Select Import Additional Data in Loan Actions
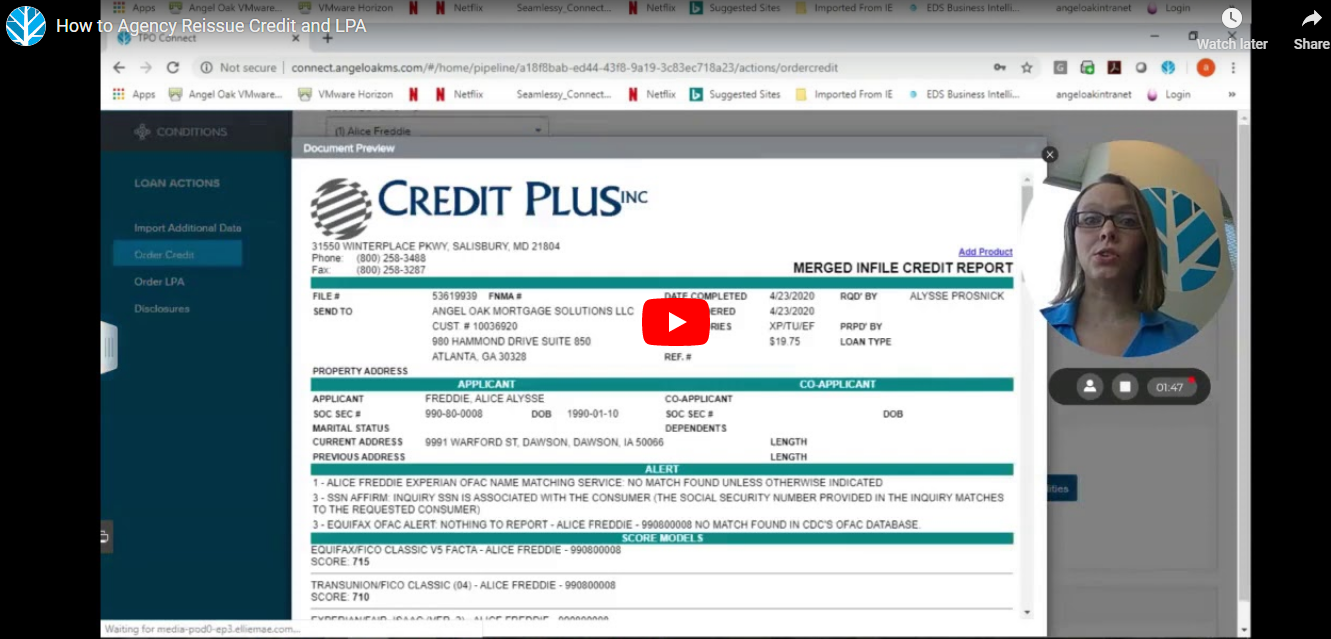The height and width of the screenshot is (639, 1331). click(188, 228)
